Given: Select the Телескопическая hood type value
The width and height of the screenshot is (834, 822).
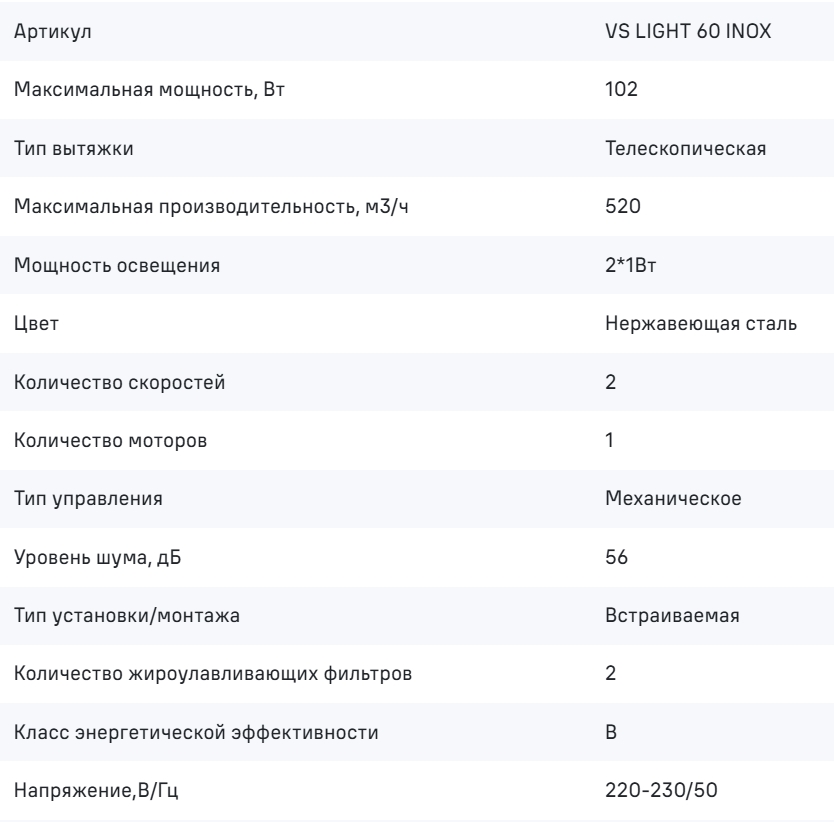Looking at the screenshot, I should click(x=686, y=148).
